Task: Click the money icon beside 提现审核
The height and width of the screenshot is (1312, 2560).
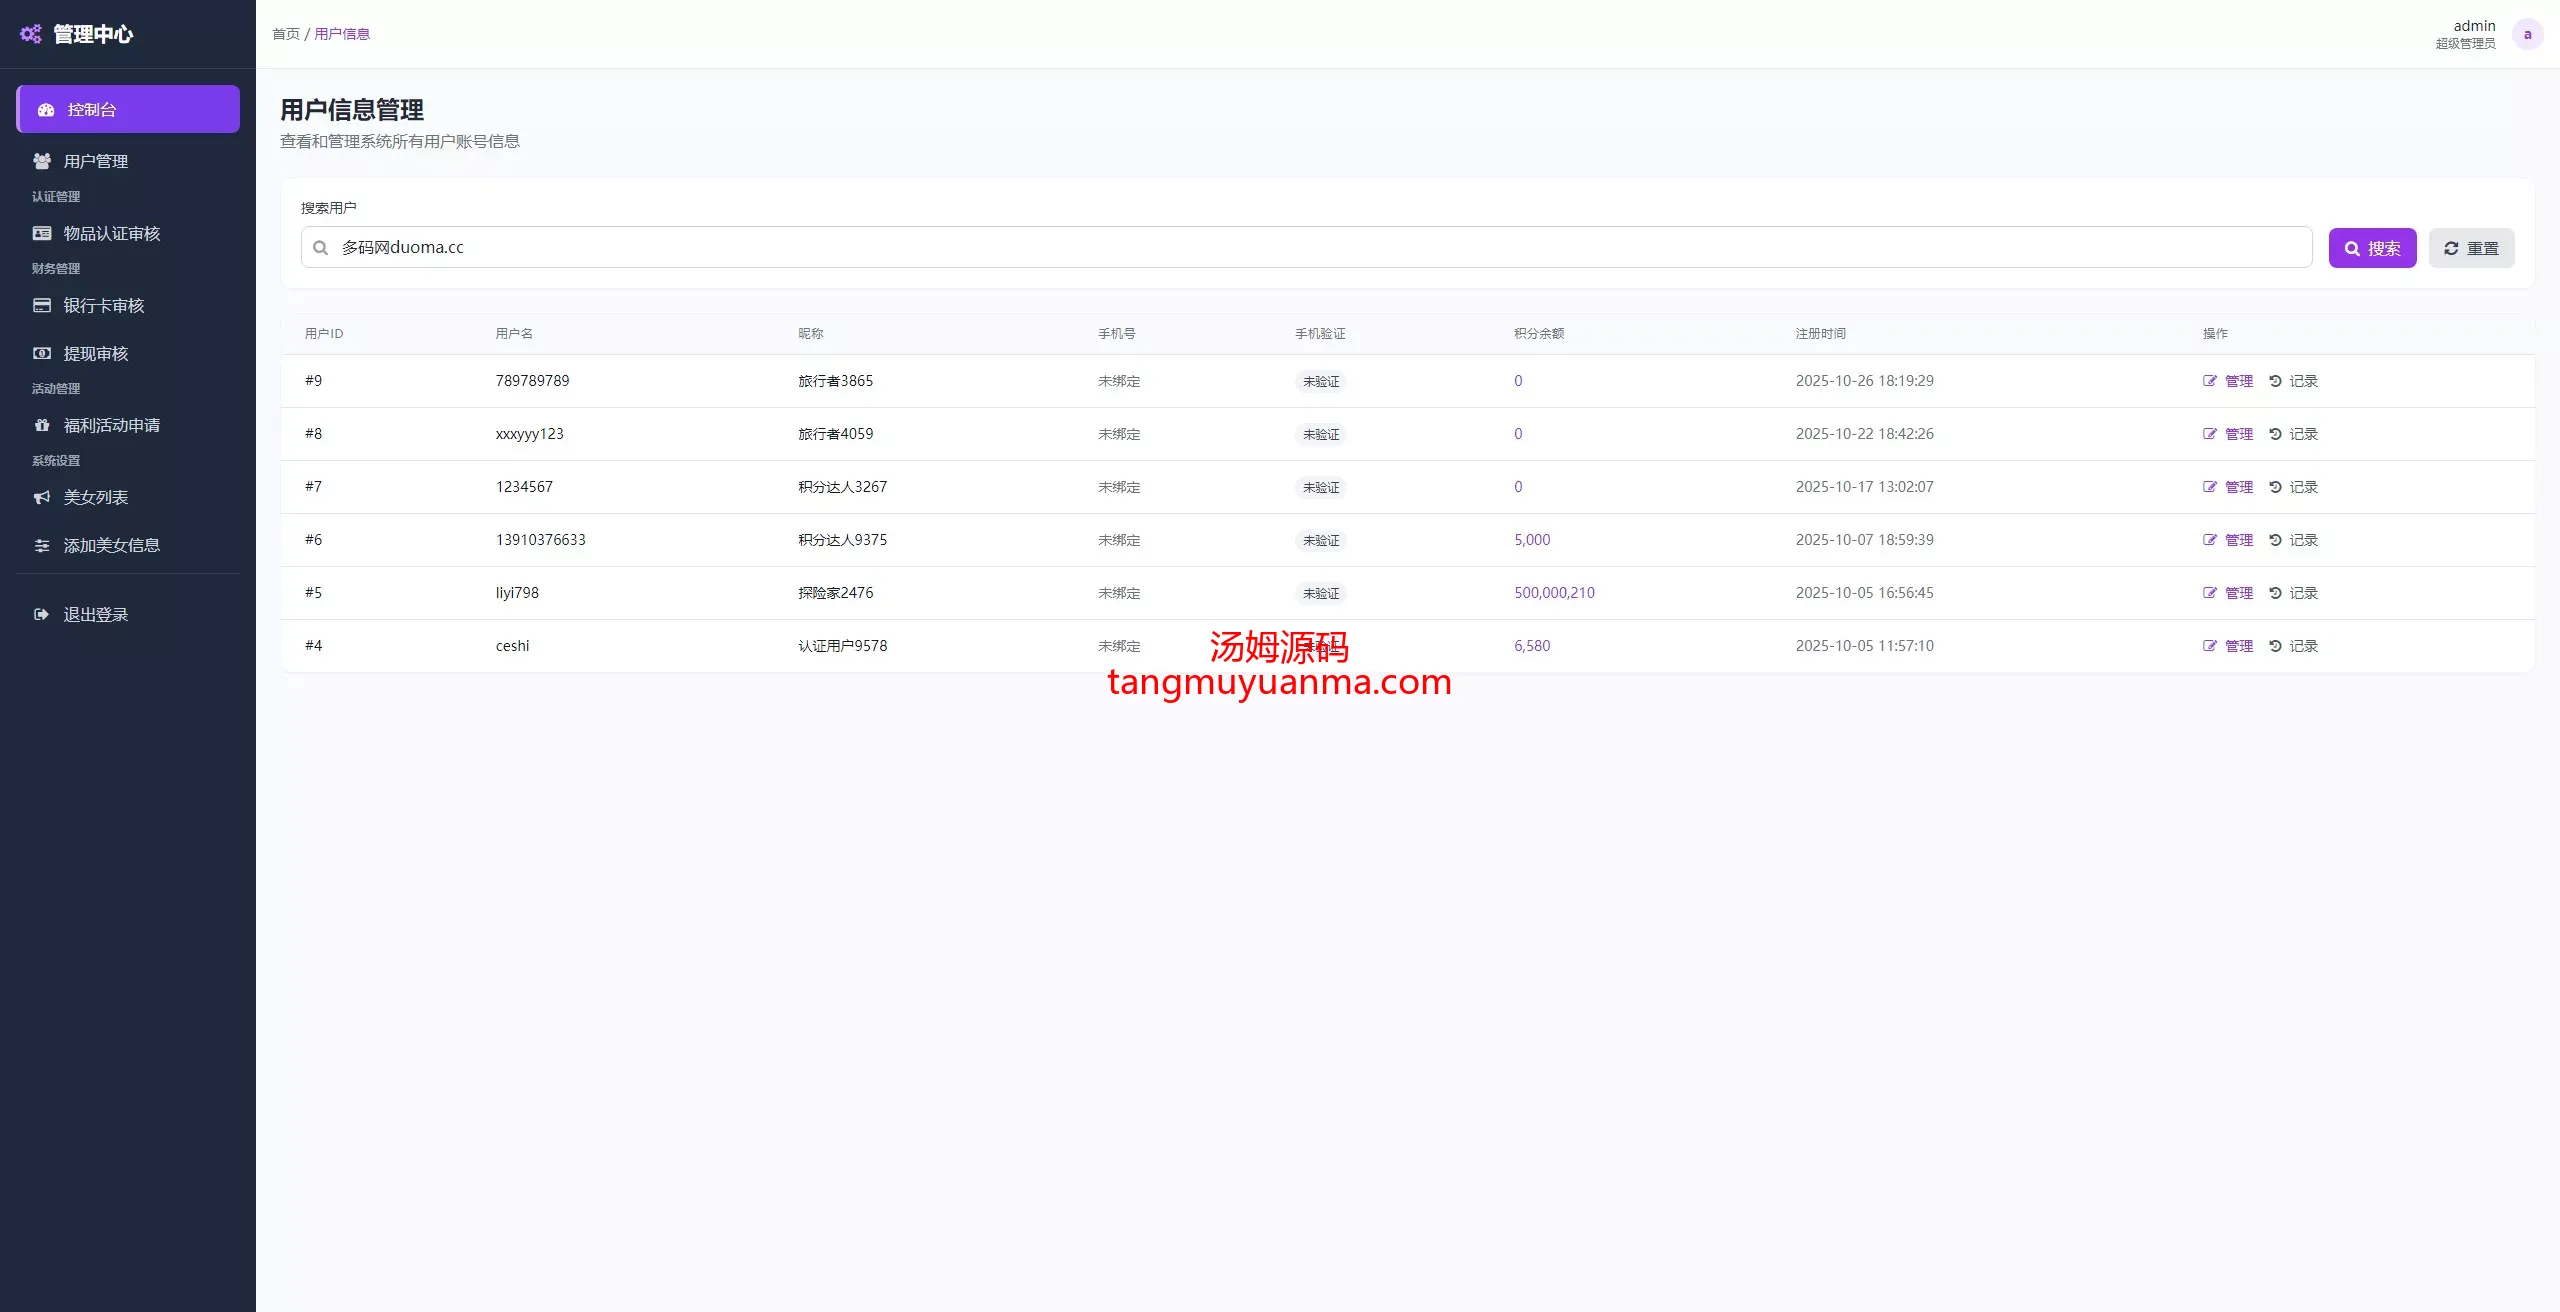Action: [42, 353]
